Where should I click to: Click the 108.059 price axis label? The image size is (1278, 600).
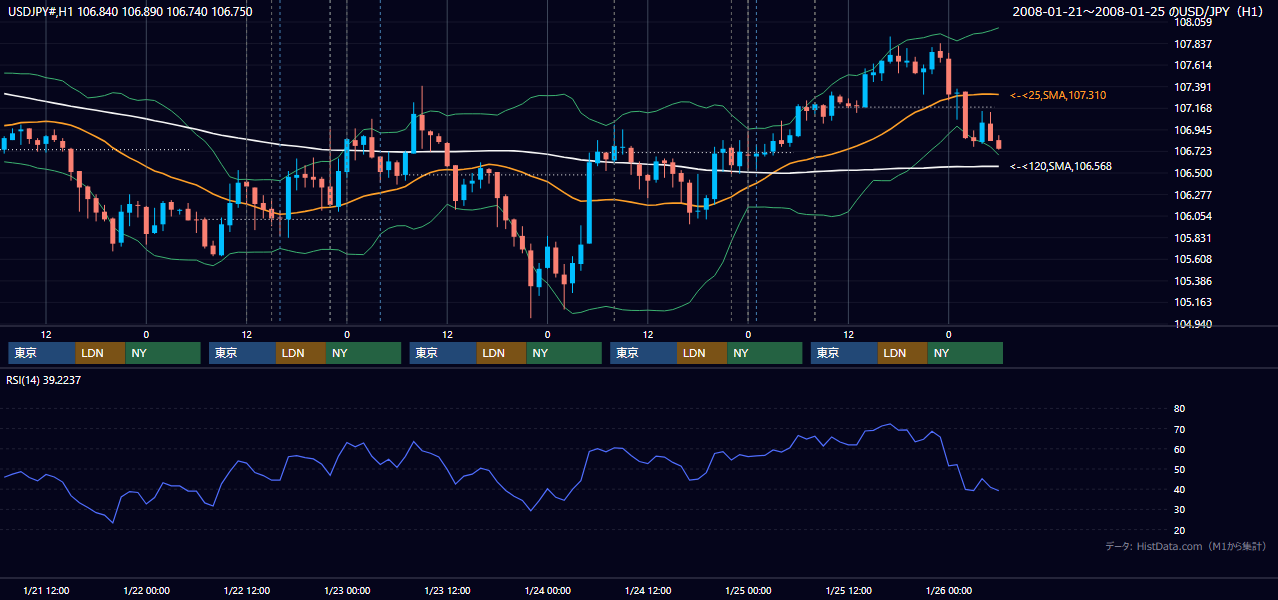pos(1193,22)
